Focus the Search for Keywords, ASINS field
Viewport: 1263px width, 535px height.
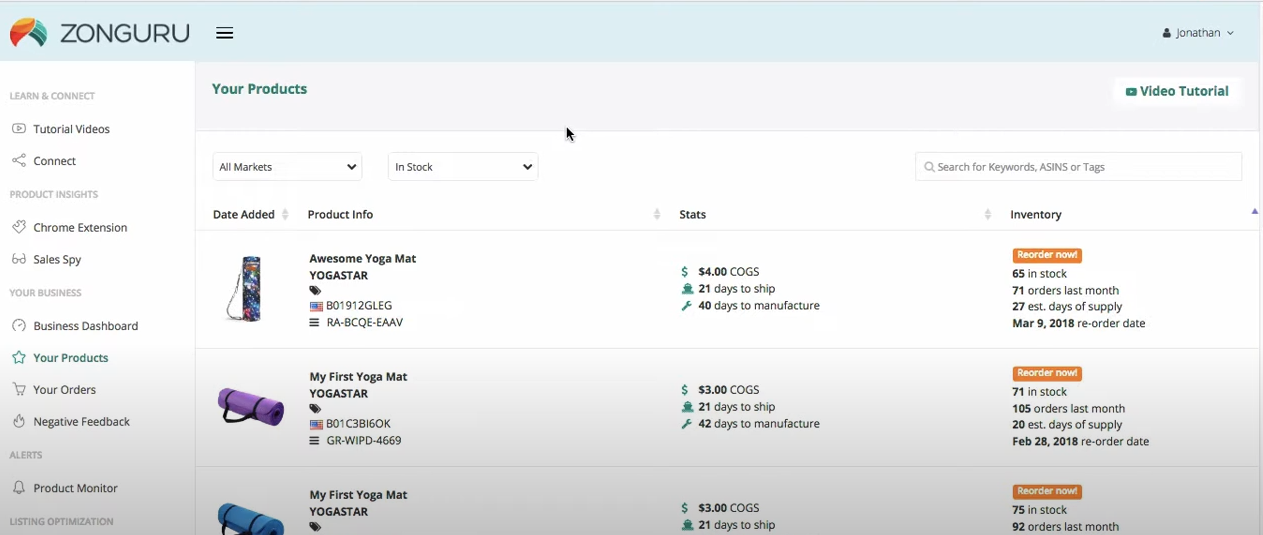(x=1078, y=167)
